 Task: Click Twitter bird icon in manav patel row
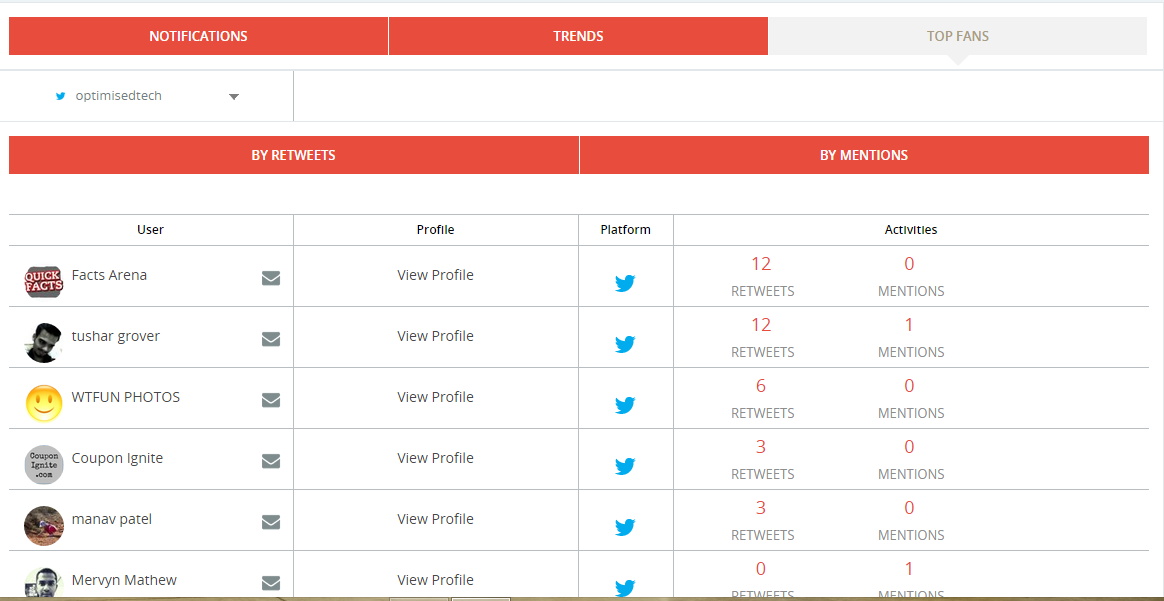coord(625,527)
